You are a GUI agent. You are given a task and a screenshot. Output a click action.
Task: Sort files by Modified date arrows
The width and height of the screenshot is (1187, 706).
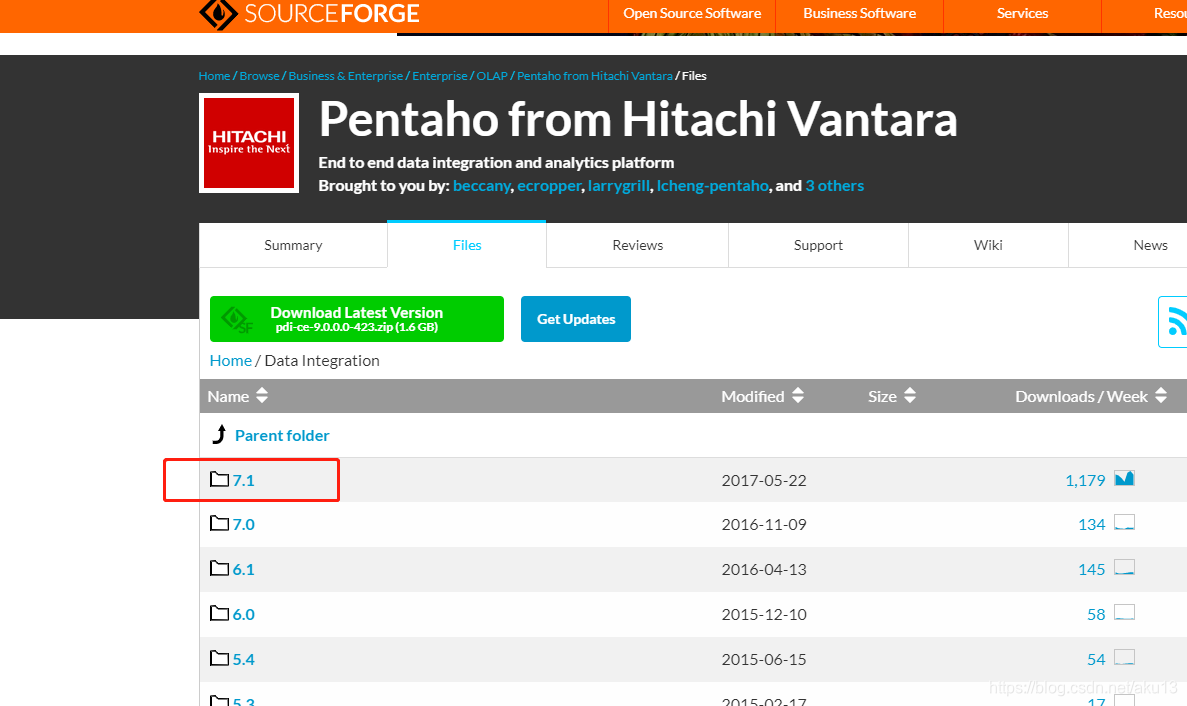click(x=798, y=395)
